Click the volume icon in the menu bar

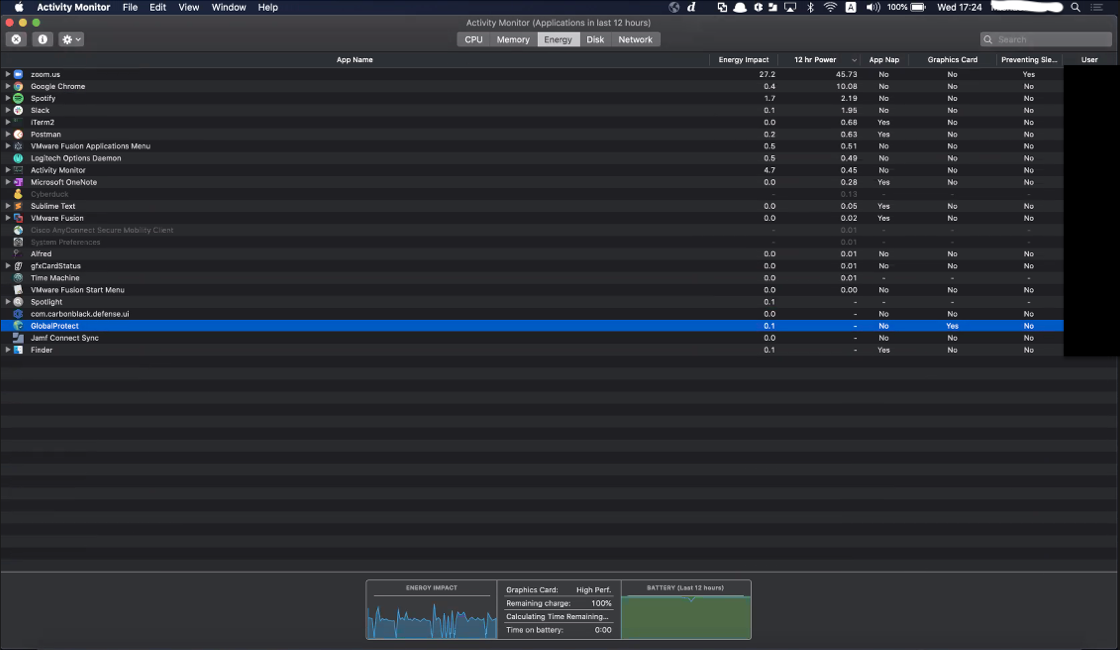click(x=875, y=7)
